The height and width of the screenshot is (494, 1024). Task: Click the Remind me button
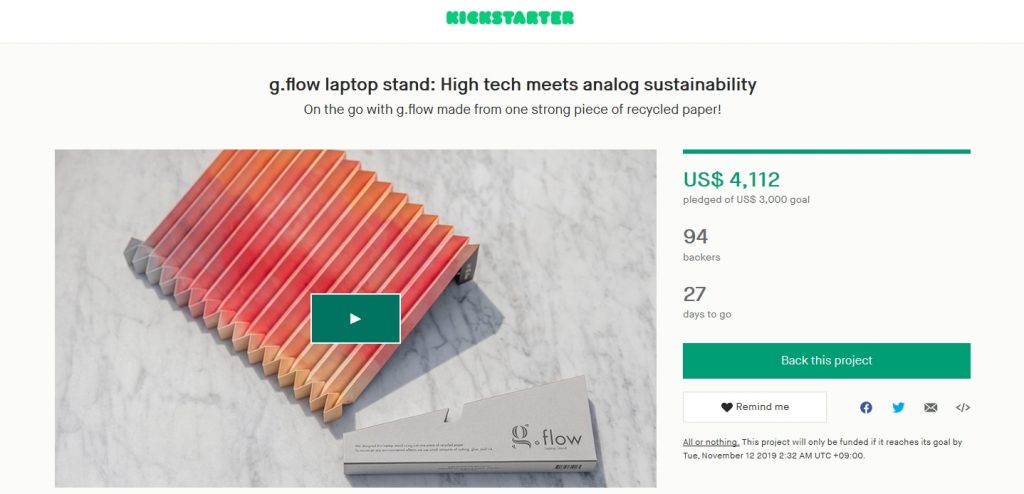[x=755, y=407]
